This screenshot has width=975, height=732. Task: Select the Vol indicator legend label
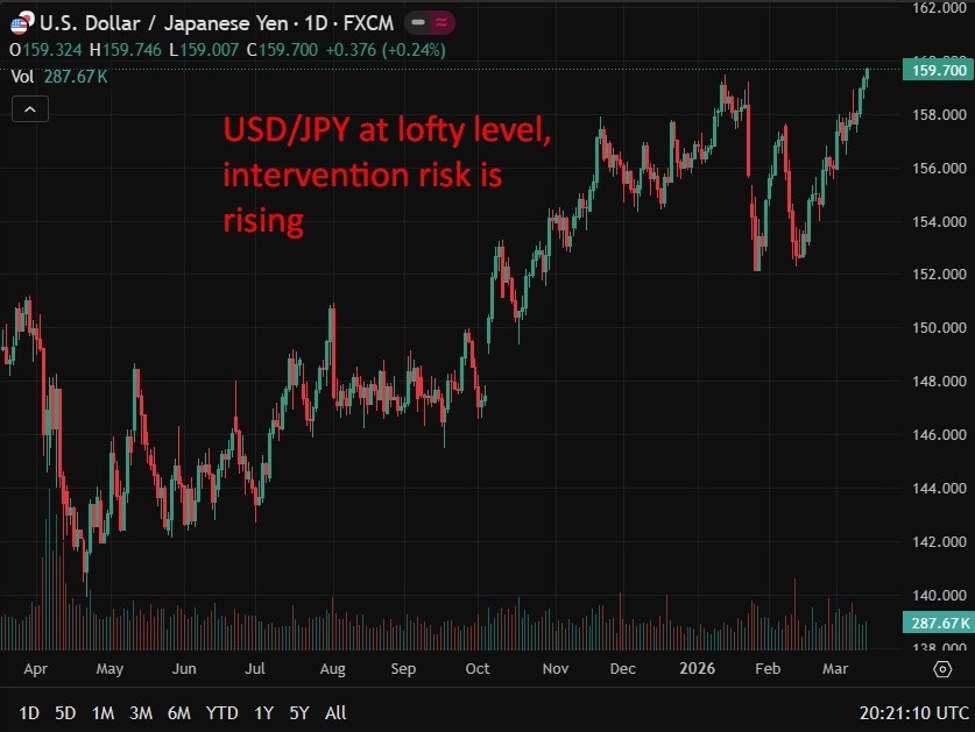click(x=22, y=76)
